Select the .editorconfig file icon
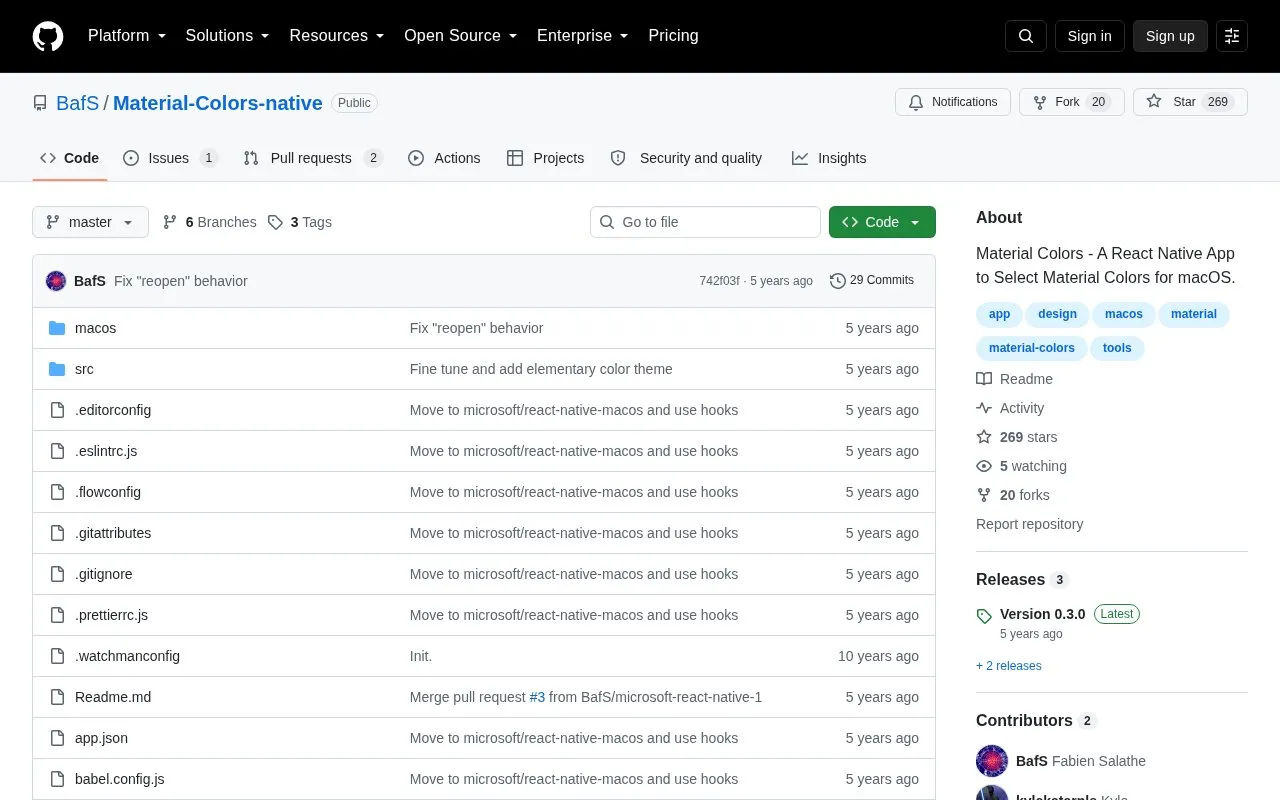 point(57,410)
